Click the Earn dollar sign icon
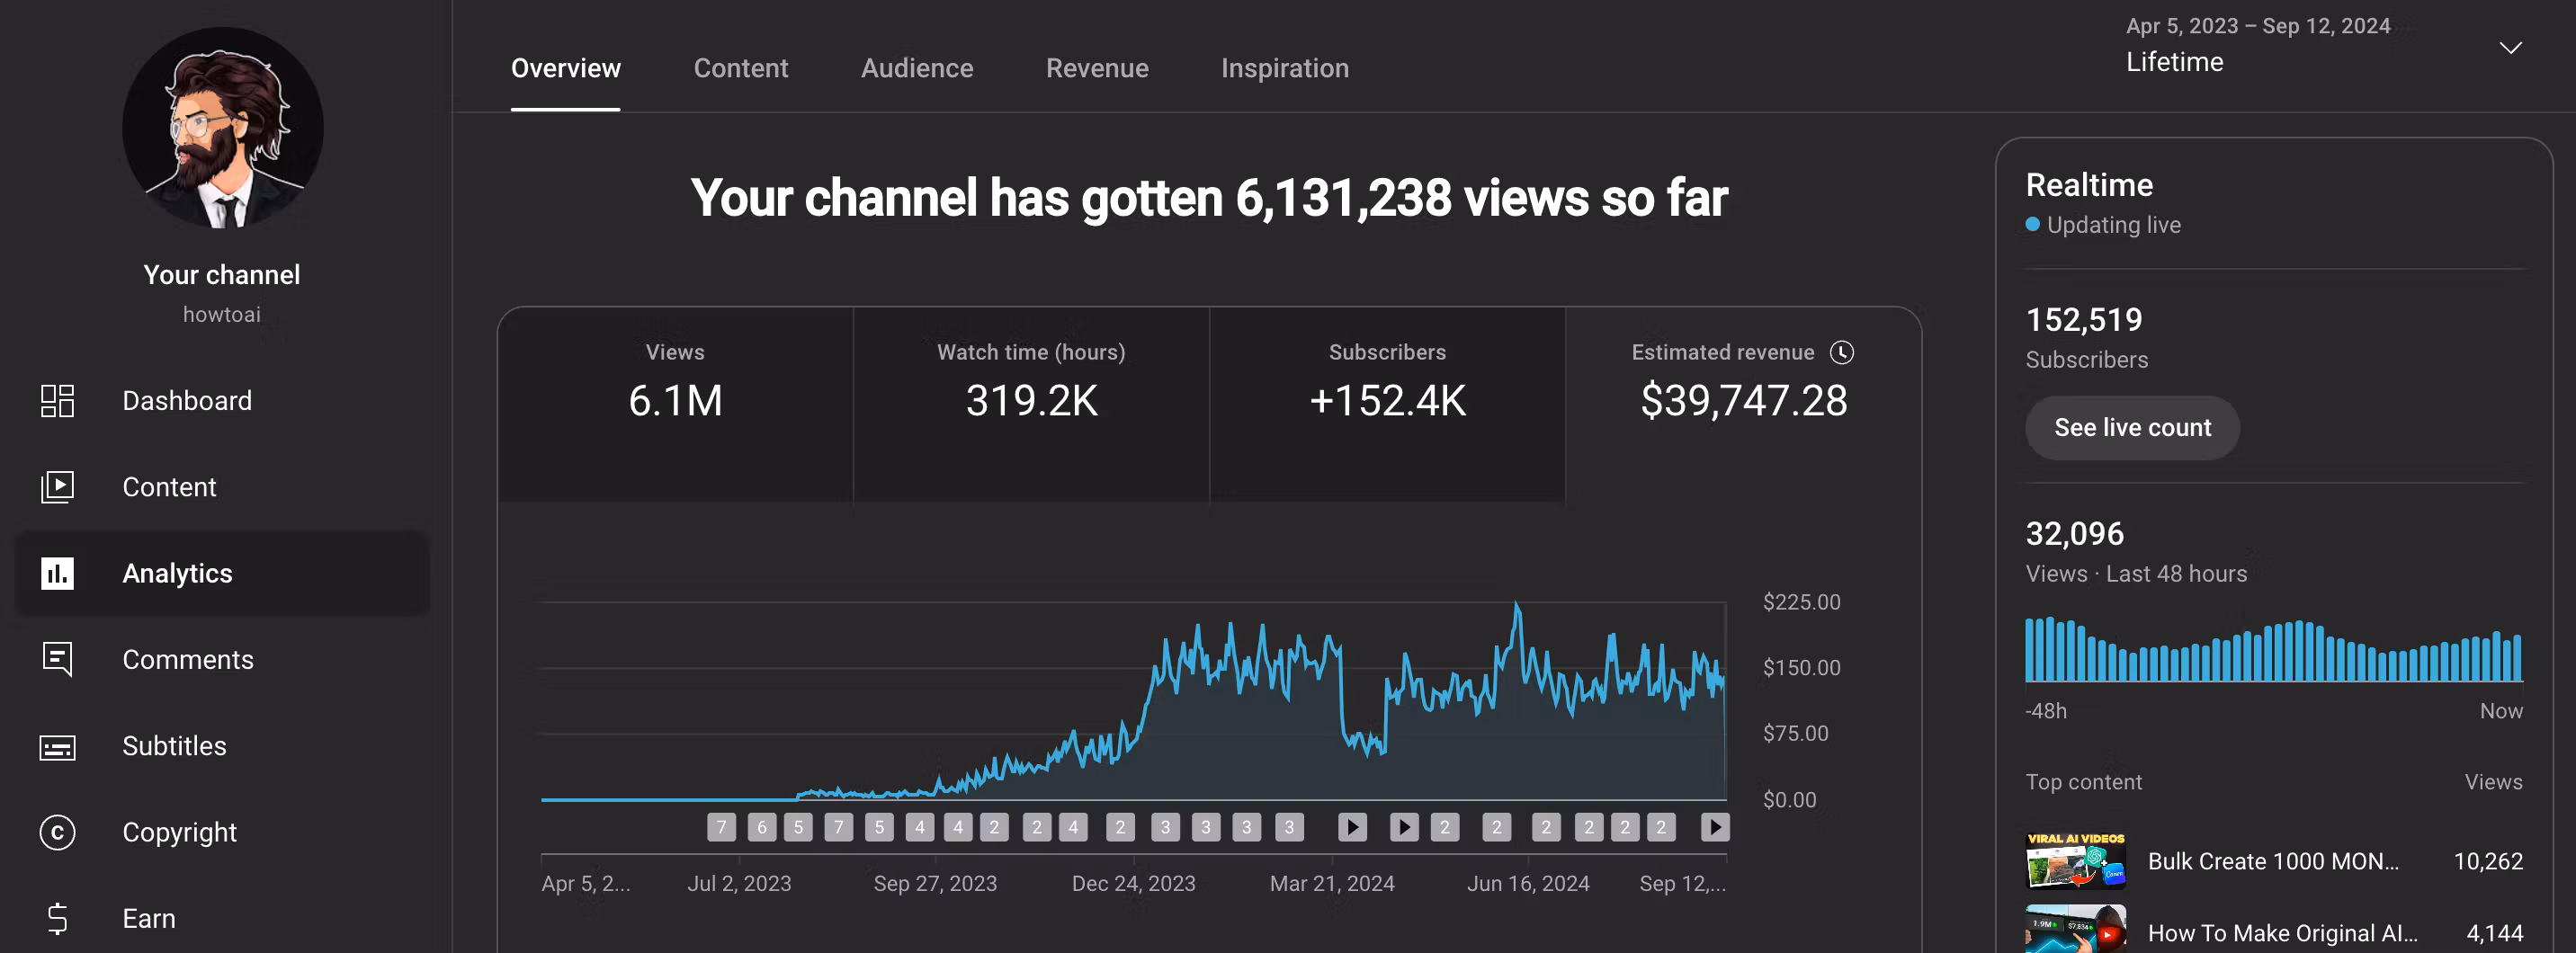Screen dimensions: 2576x953 pos(57,918)
